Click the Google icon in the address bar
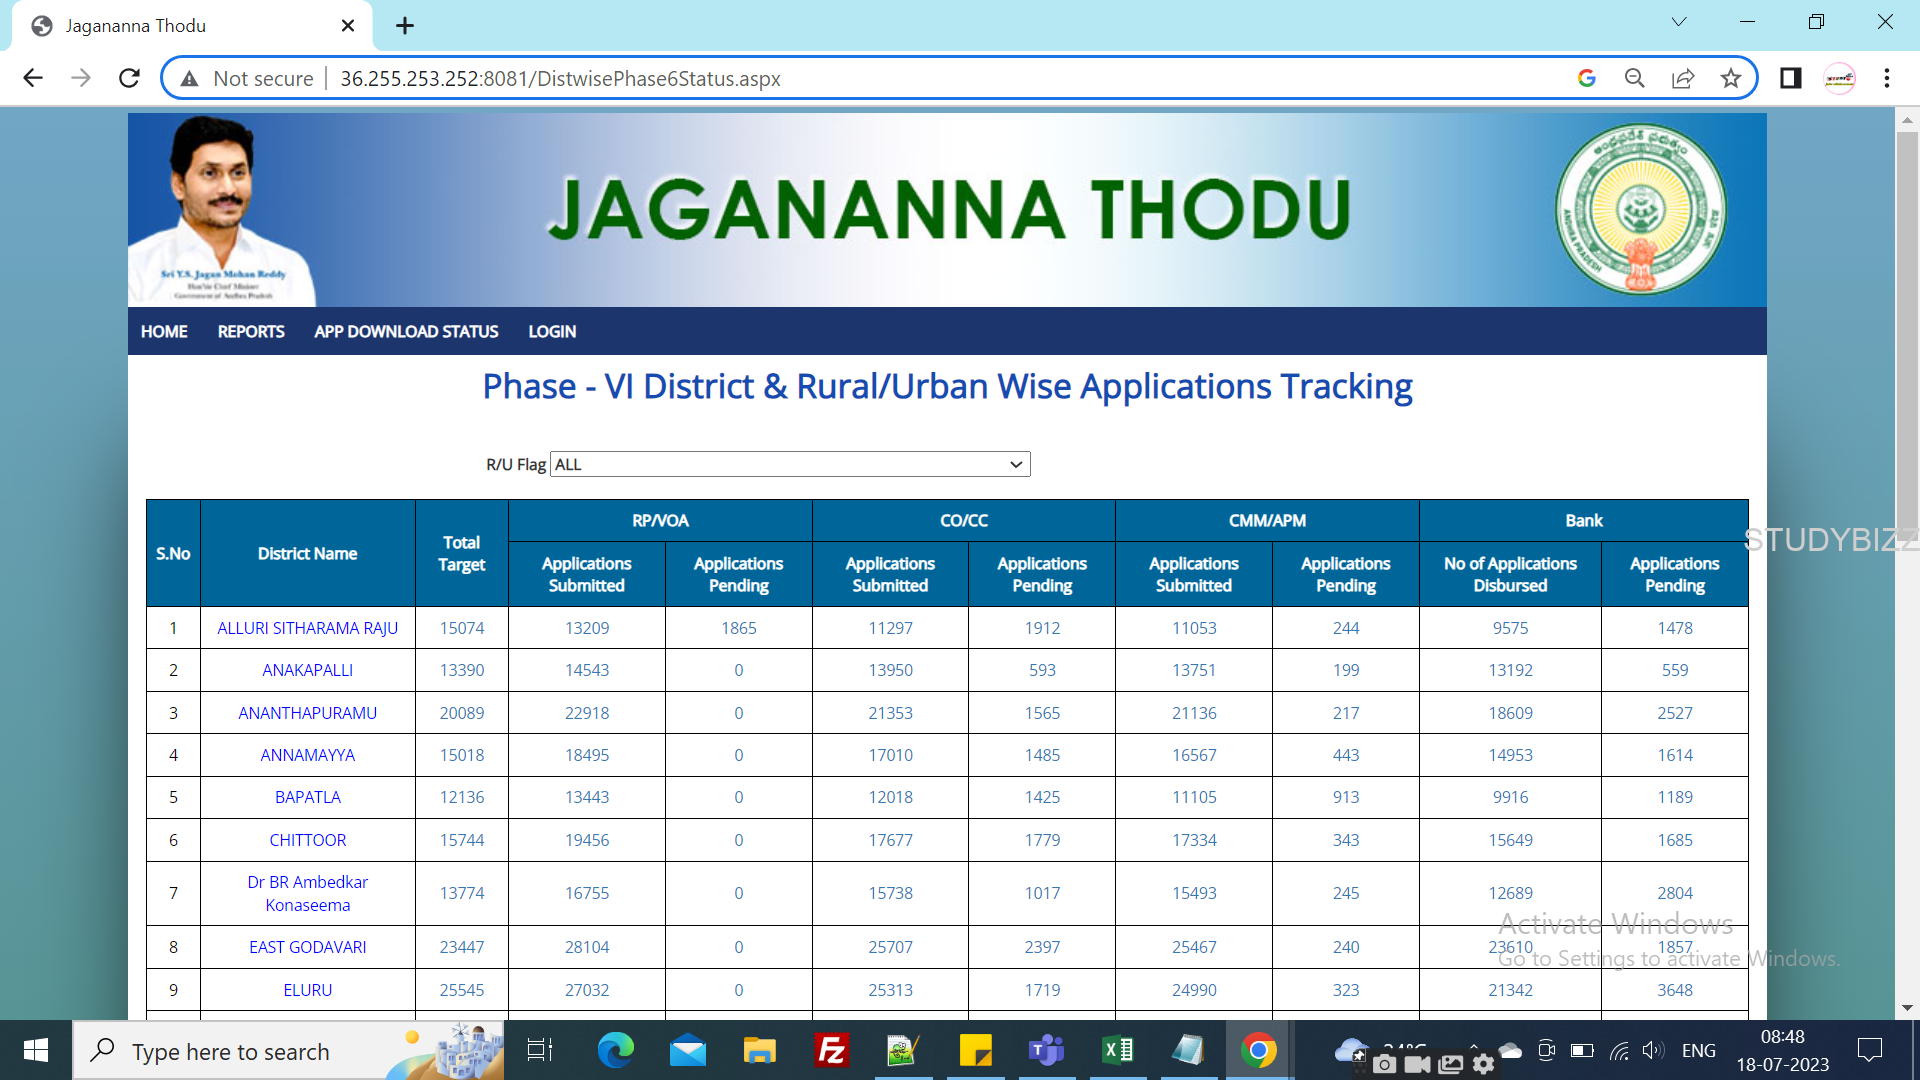The width and height of the screenshot is (1920, 1080). [x=1587, y=78]
